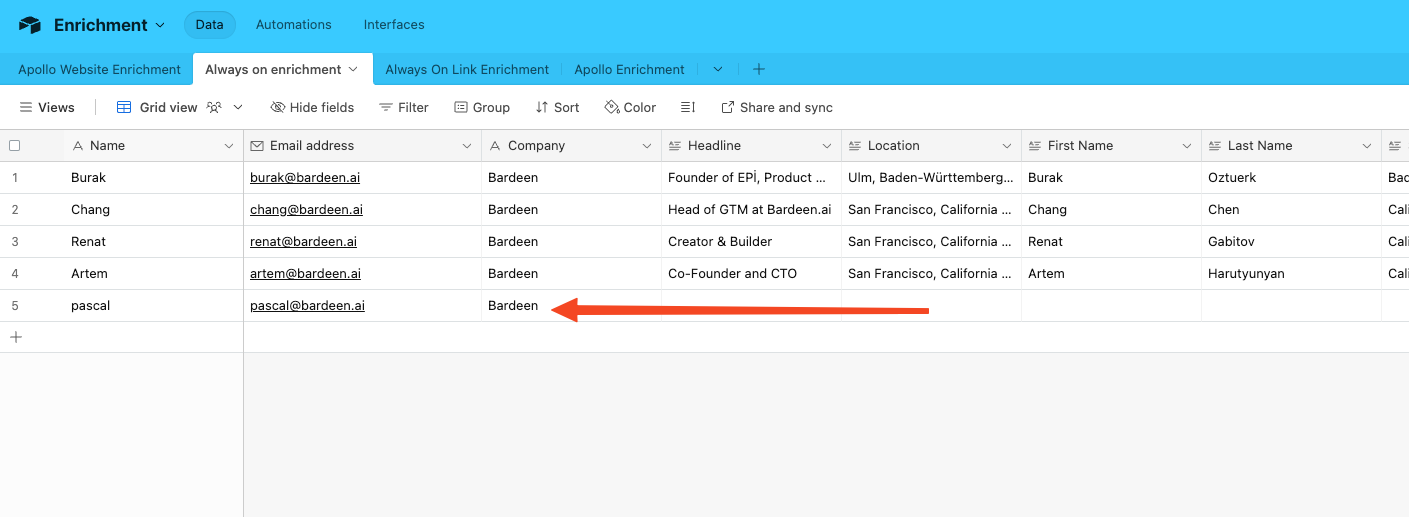Click the Headline column type icon

tap(675, 146)
